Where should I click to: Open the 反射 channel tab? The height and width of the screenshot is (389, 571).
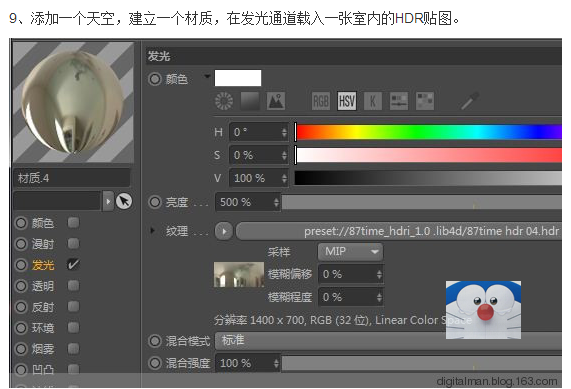(x=43, y=307)
